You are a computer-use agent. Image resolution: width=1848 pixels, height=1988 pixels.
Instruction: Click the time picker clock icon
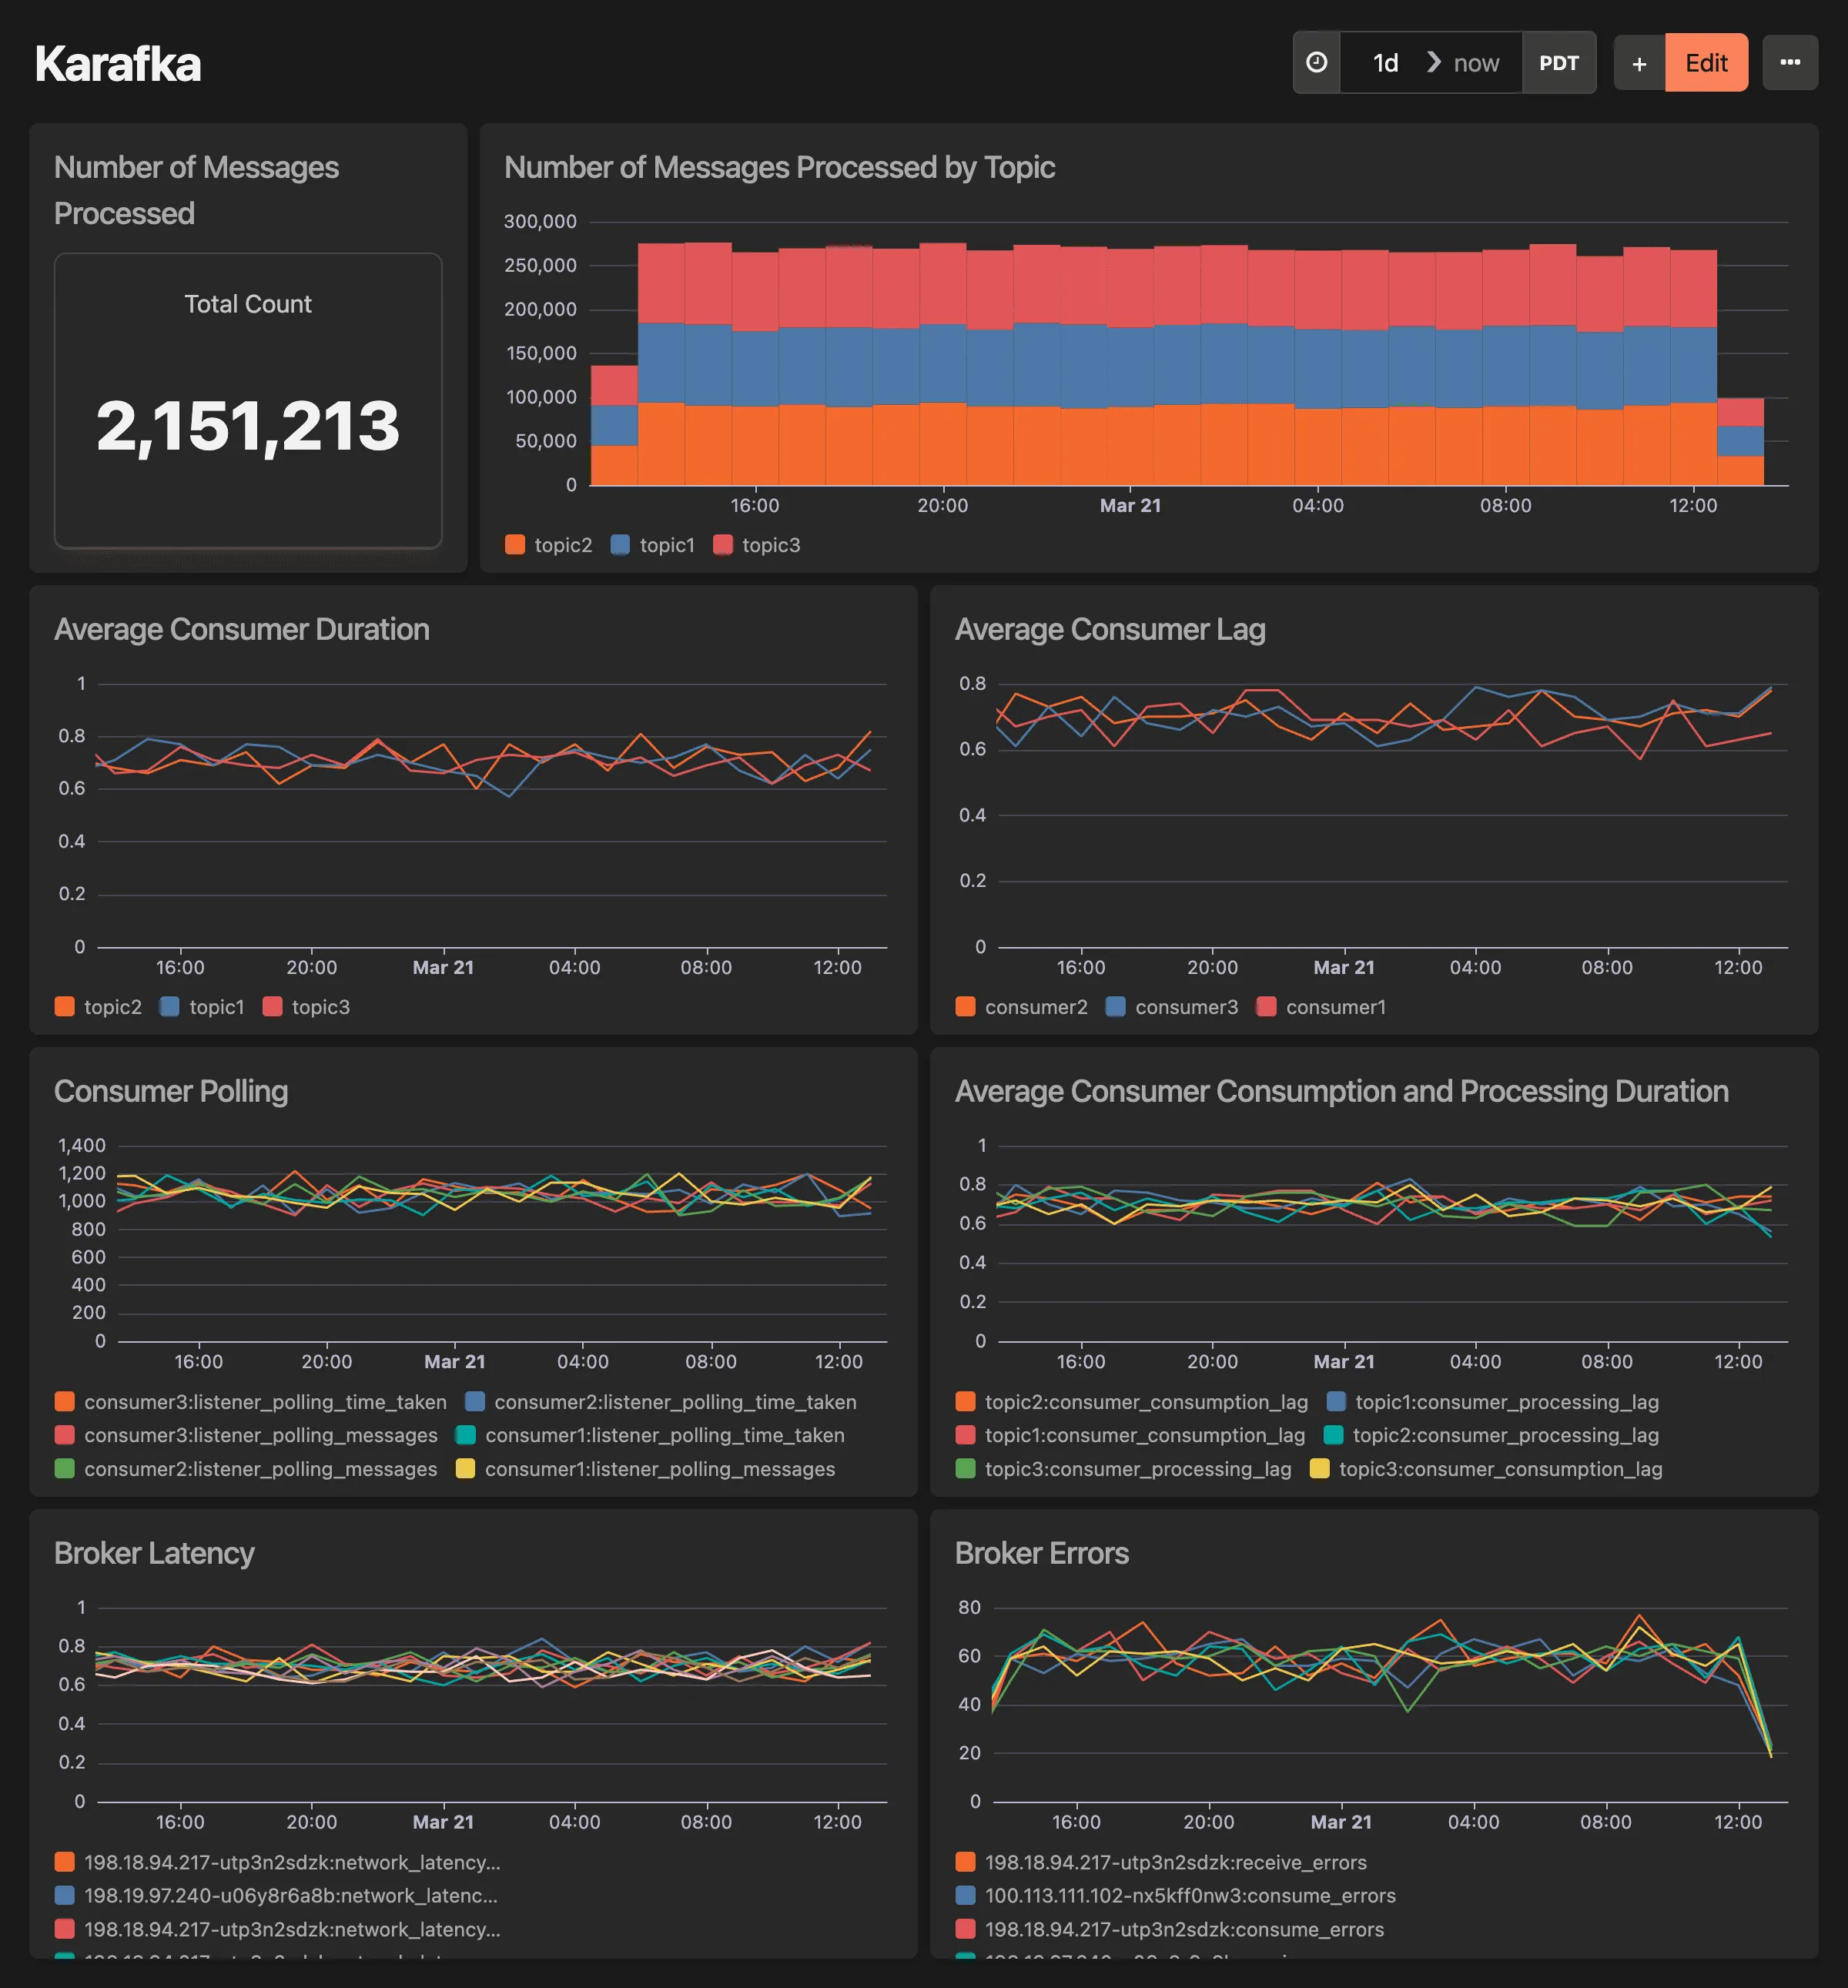[x=1317, y=62]
